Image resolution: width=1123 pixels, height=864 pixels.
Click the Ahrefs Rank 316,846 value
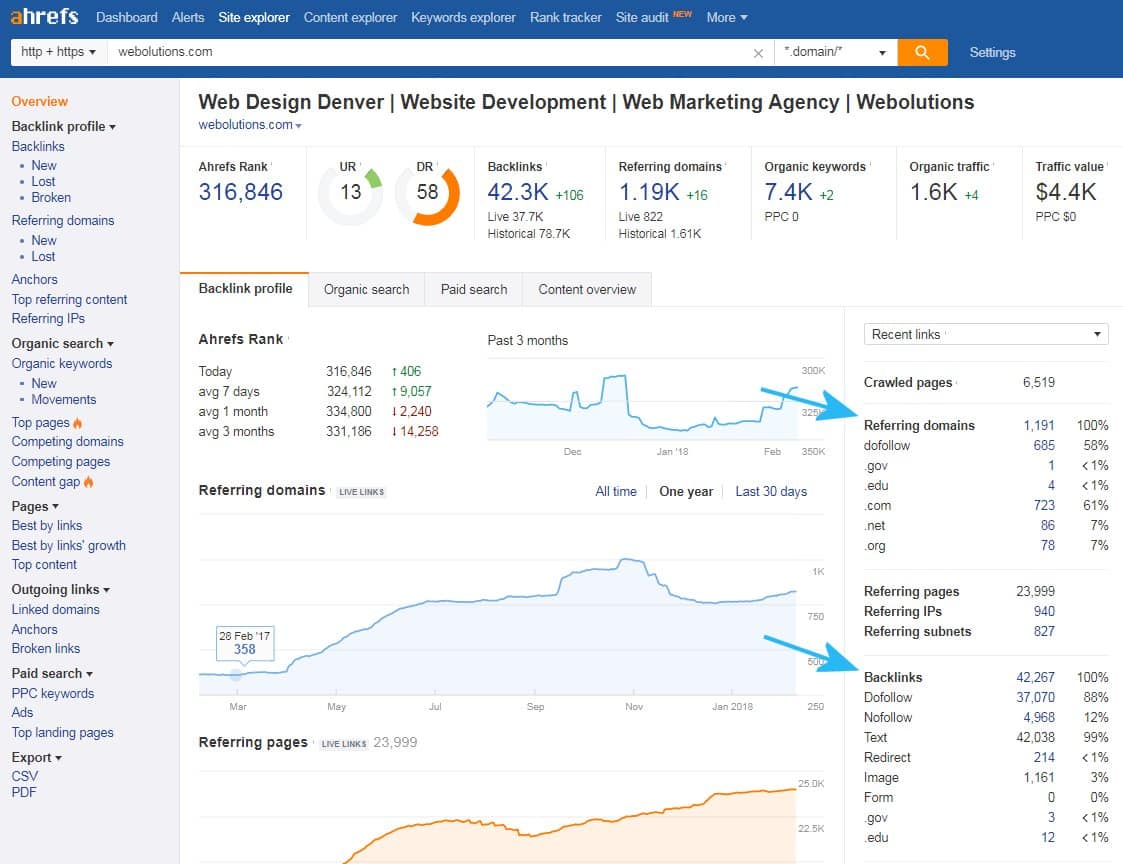pyautogui.click(x=241, y=192)
